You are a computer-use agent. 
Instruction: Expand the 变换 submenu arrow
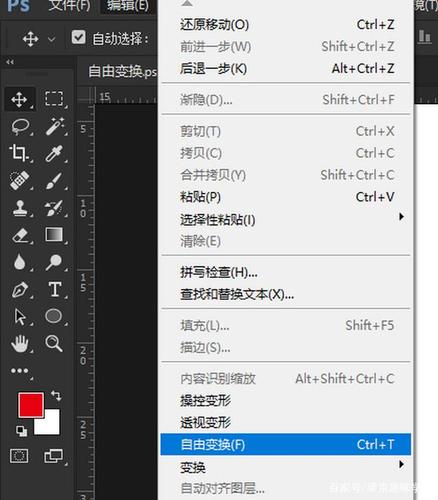point(402,464)
